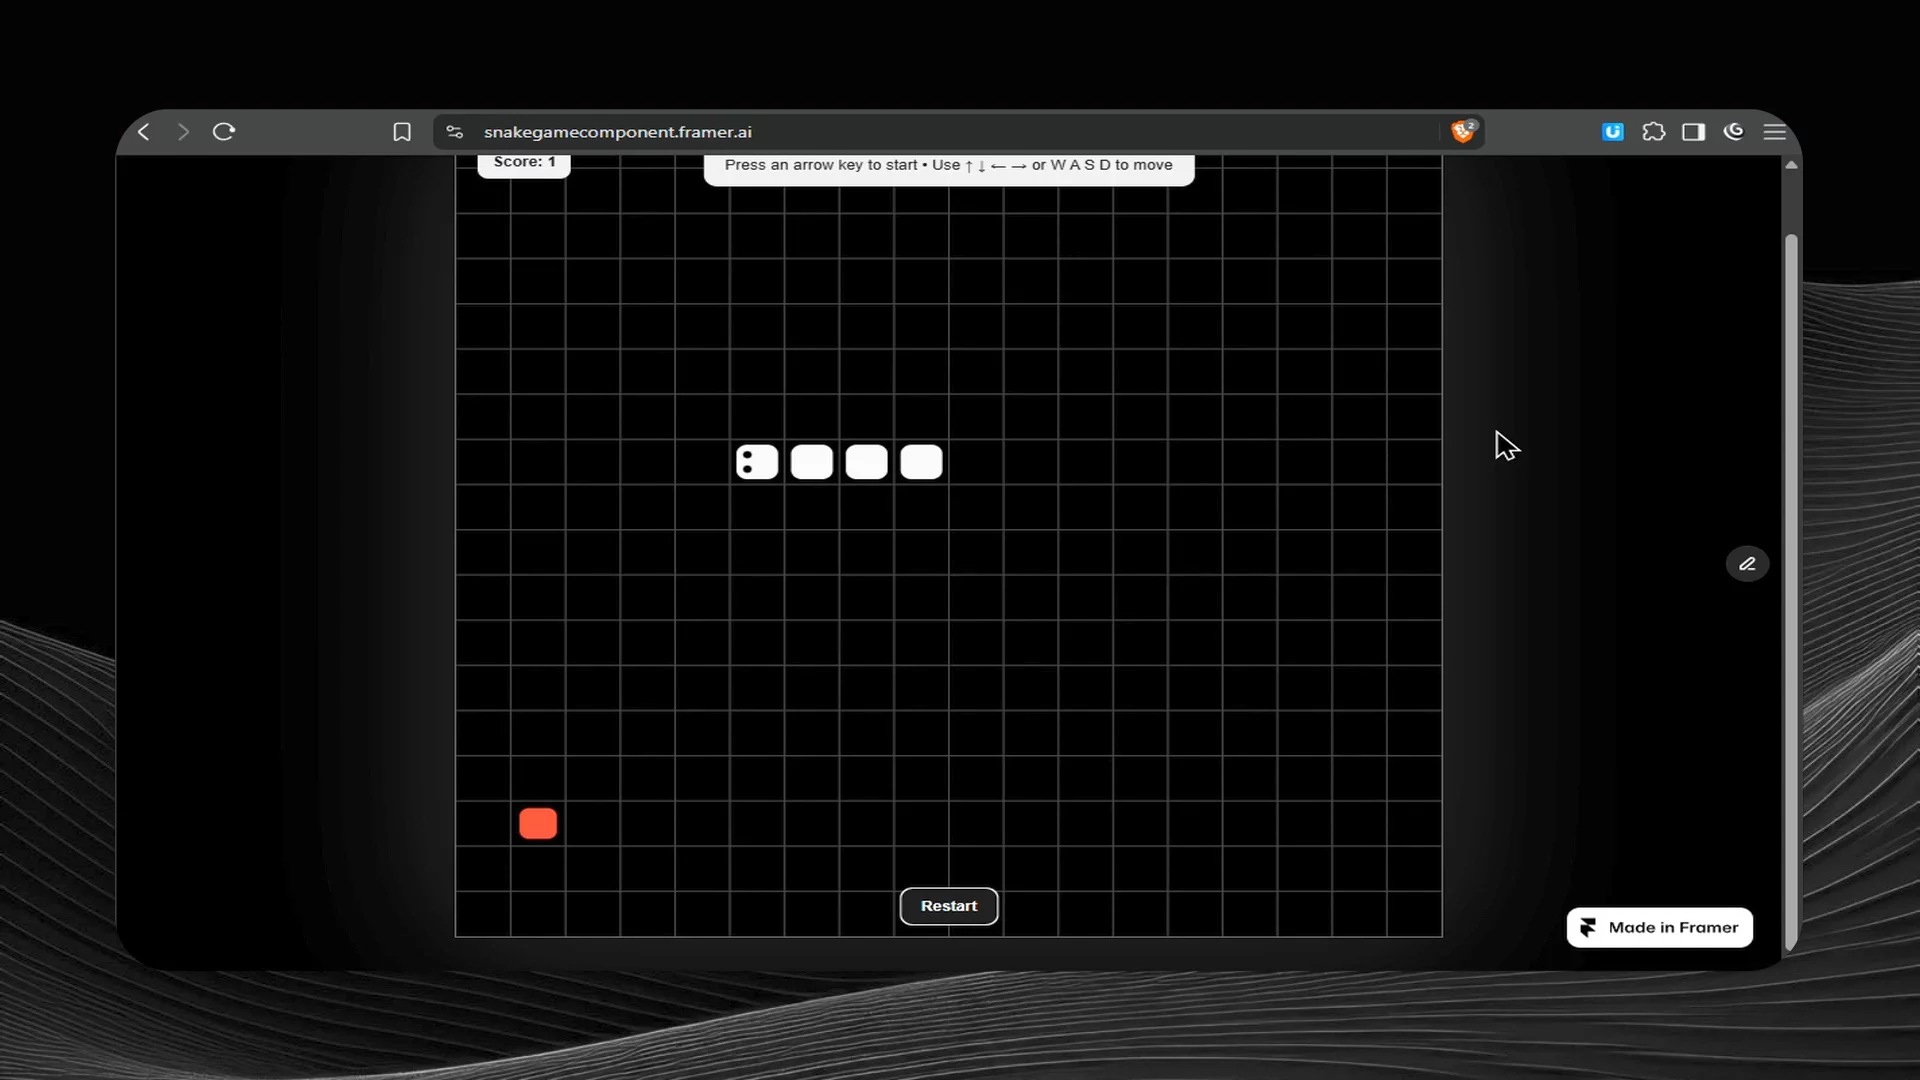Viewport: 1920px width, 1080px height.
Task: Go back with the browser back arrow
Action: (144, 132)
